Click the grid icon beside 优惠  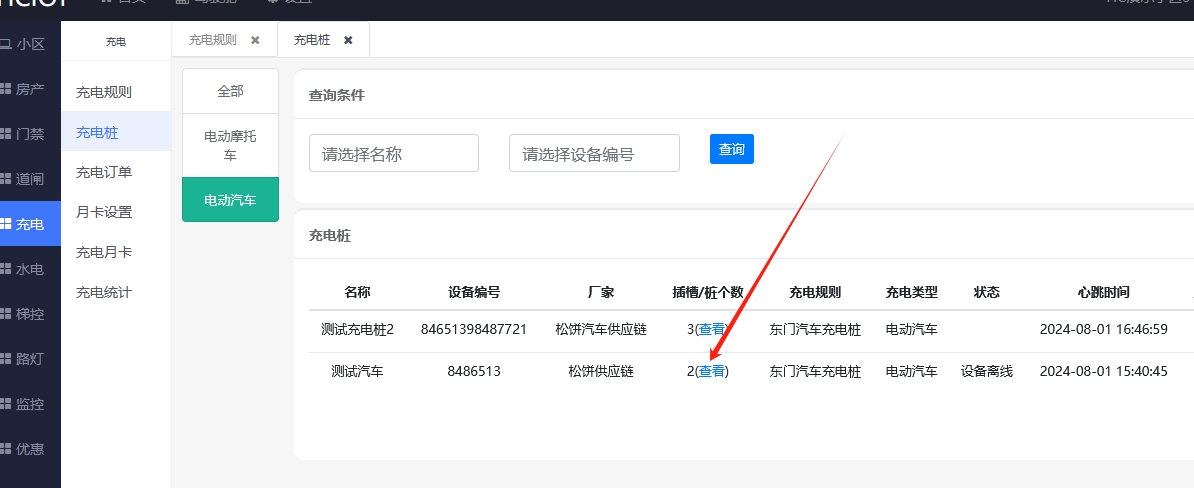tap(5, 448)
